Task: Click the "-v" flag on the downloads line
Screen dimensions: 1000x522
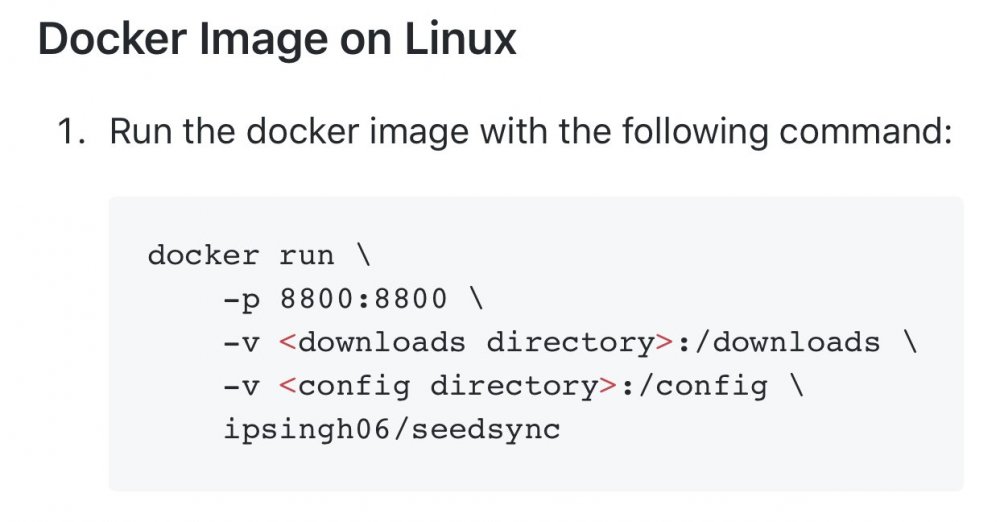Action: (242, 343)
